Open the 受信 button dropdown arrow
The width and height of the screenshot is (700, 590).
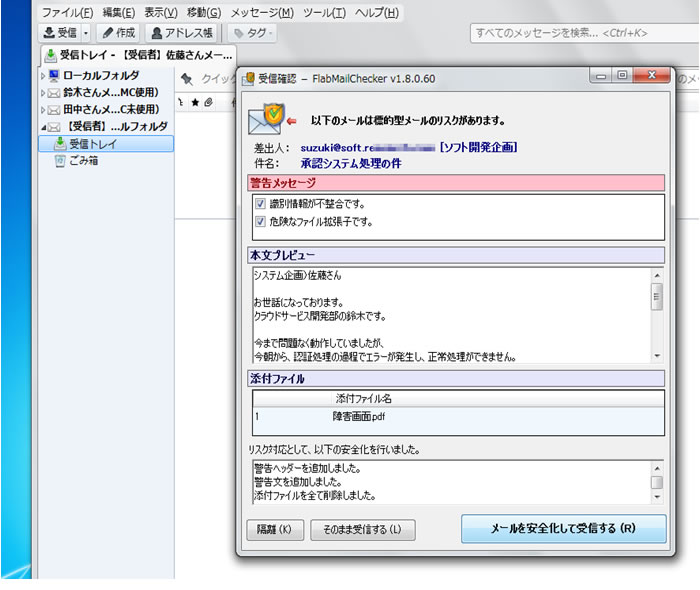(86, 33)
